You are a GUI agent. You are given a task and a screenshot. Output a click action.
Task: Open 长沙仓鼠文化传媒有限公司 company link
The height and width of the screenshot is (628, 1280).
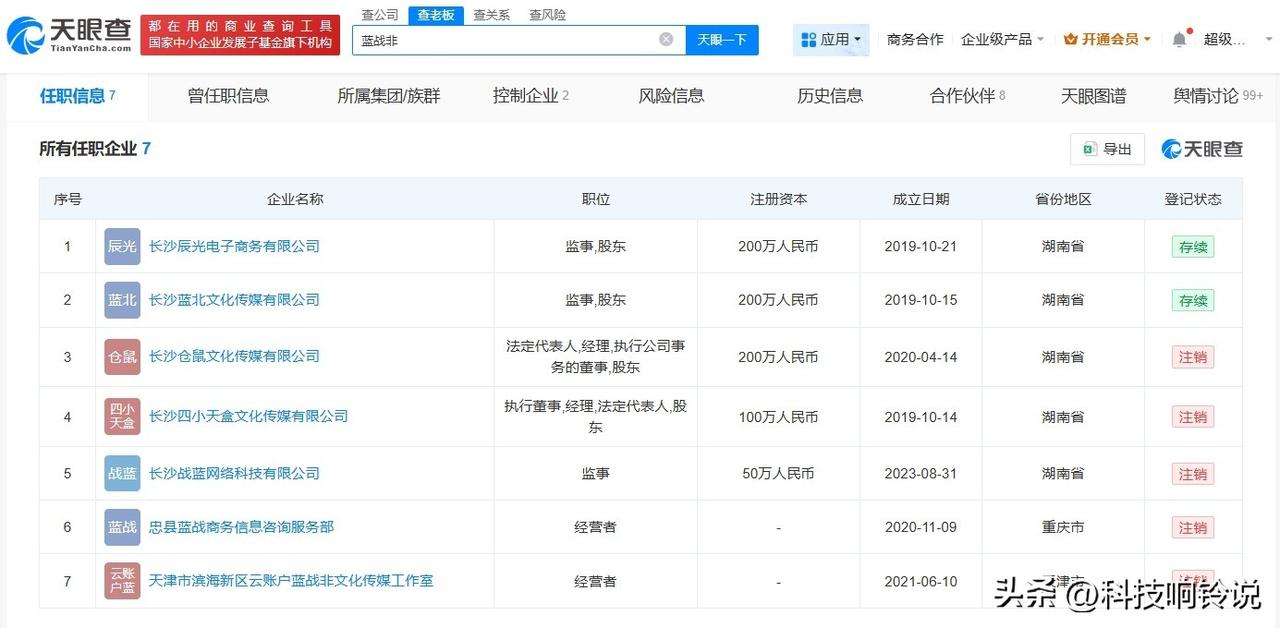(x=234, y=356)
